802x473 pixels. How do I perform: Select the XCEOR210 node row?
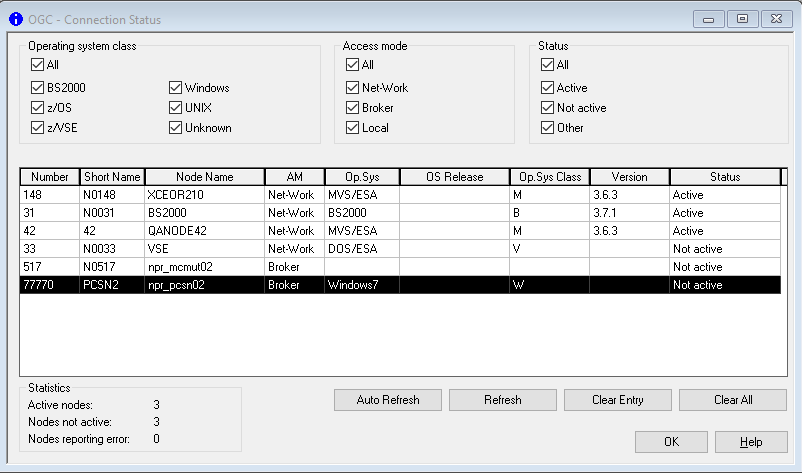click(204, 195)
